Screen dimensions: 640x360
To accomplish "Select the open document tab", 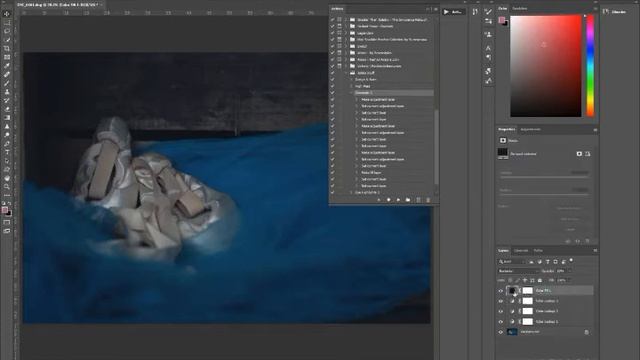I will click(x=58, y=4).
